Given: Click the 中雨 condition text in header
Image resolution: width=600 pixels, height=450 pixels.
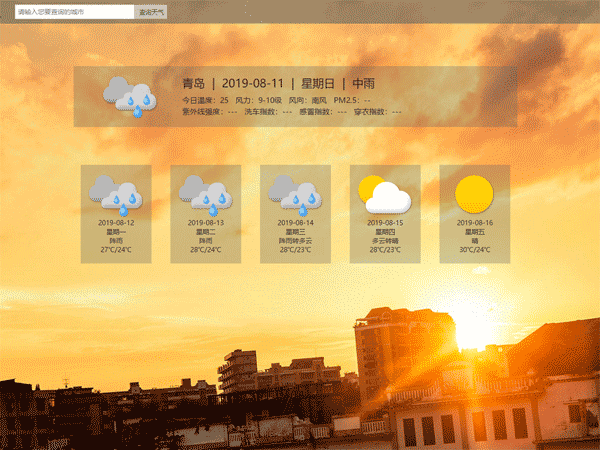Looking at the screenshot, I should pyautogui.click(x=363, y=83).
